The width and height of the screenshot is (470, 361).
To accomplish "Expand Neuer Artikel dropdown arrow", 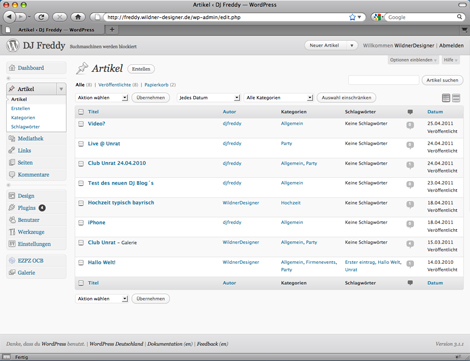I will [x=352, y=45].
